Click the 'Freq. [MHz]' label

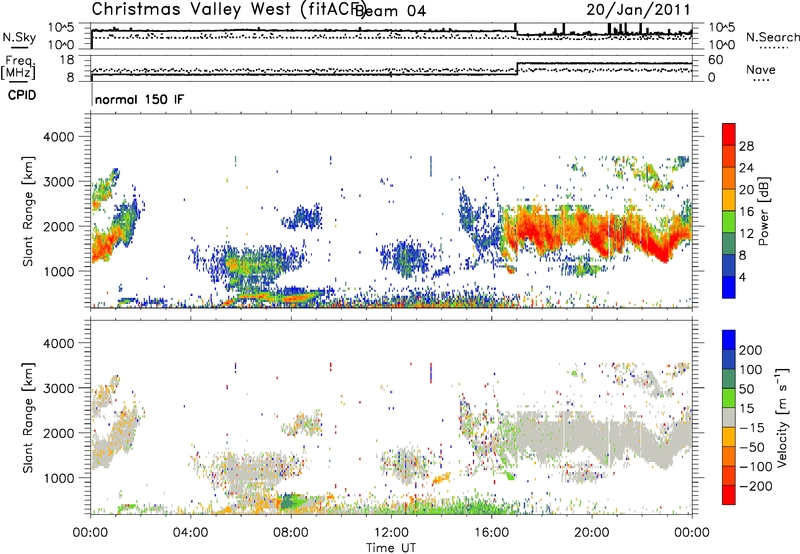coord(19,68)
